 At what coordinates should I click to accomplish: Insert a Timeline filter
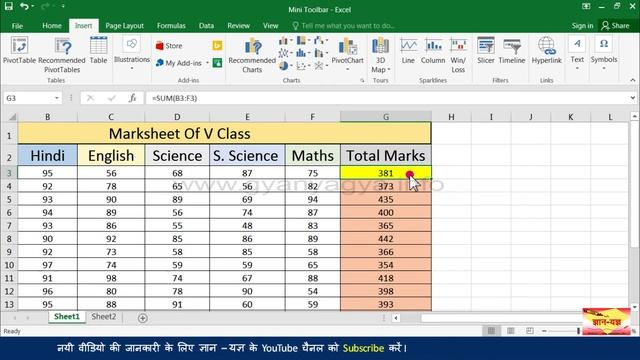point(512,50)
